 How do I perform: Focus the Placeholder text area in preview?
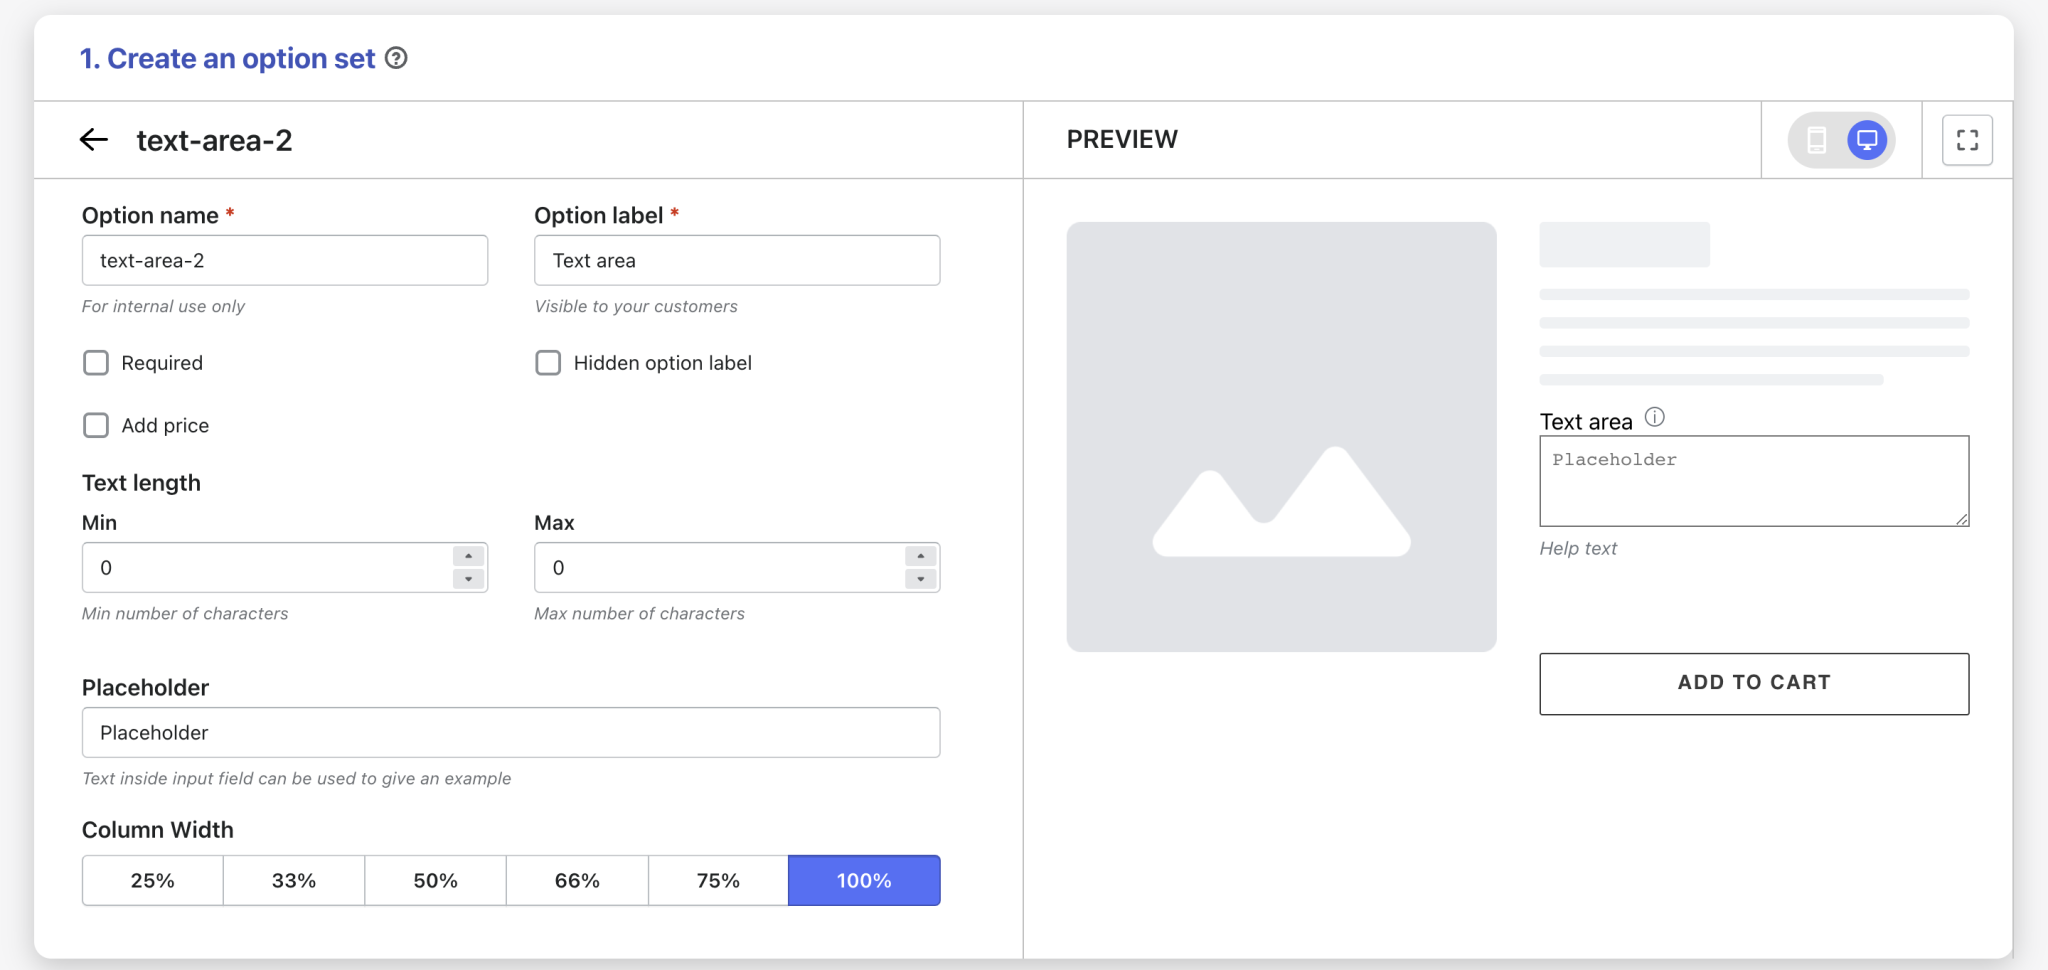(1753, 481)
